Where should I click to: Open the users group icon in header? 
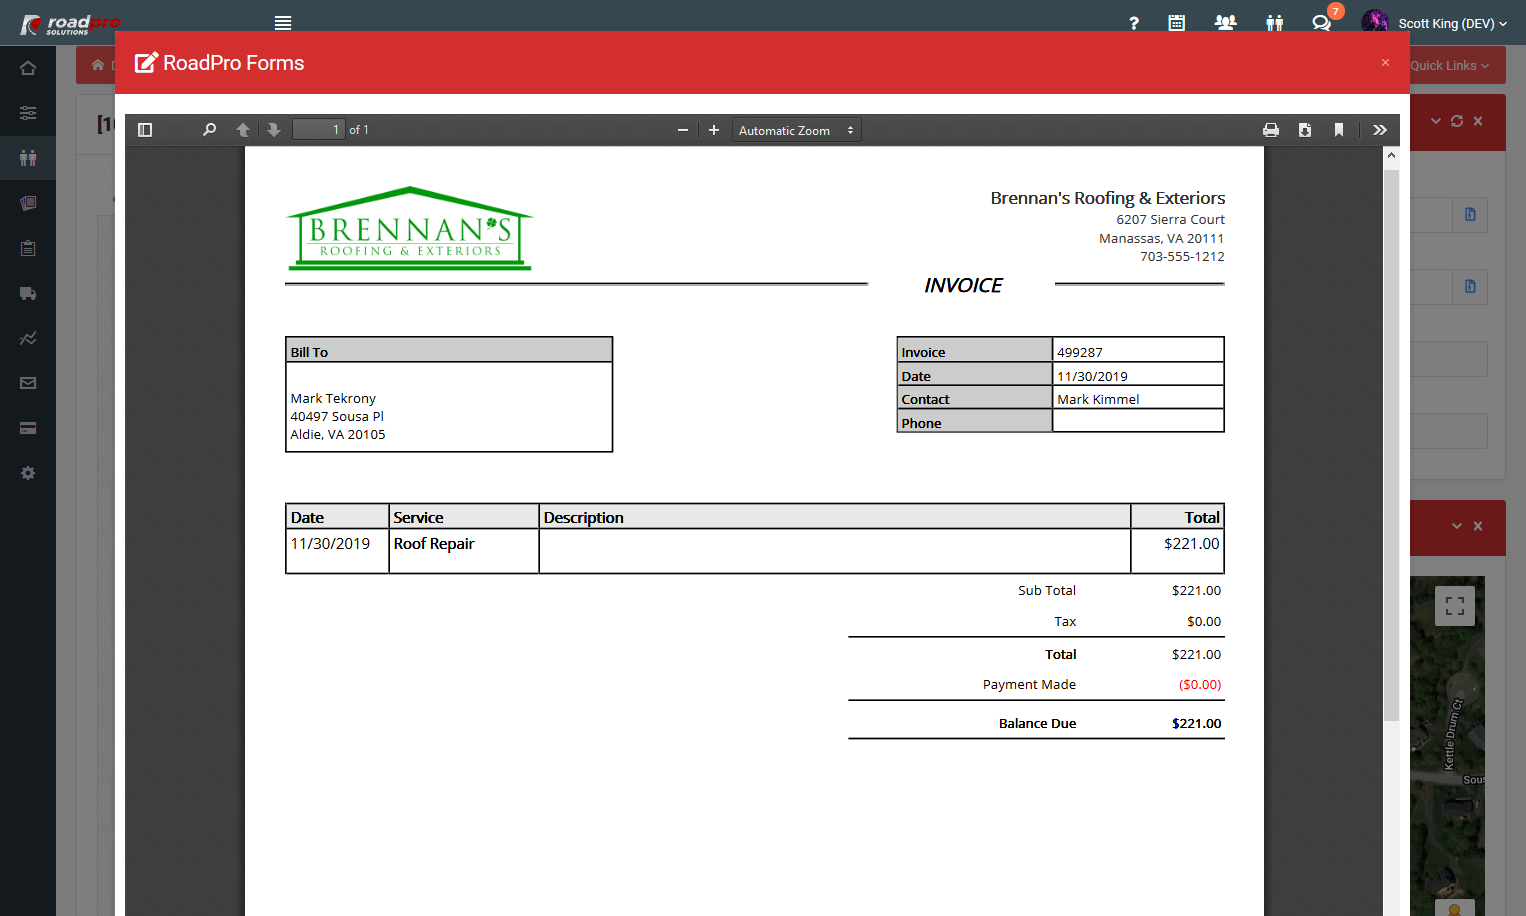pyautogui.click(x=1225, y=23)
